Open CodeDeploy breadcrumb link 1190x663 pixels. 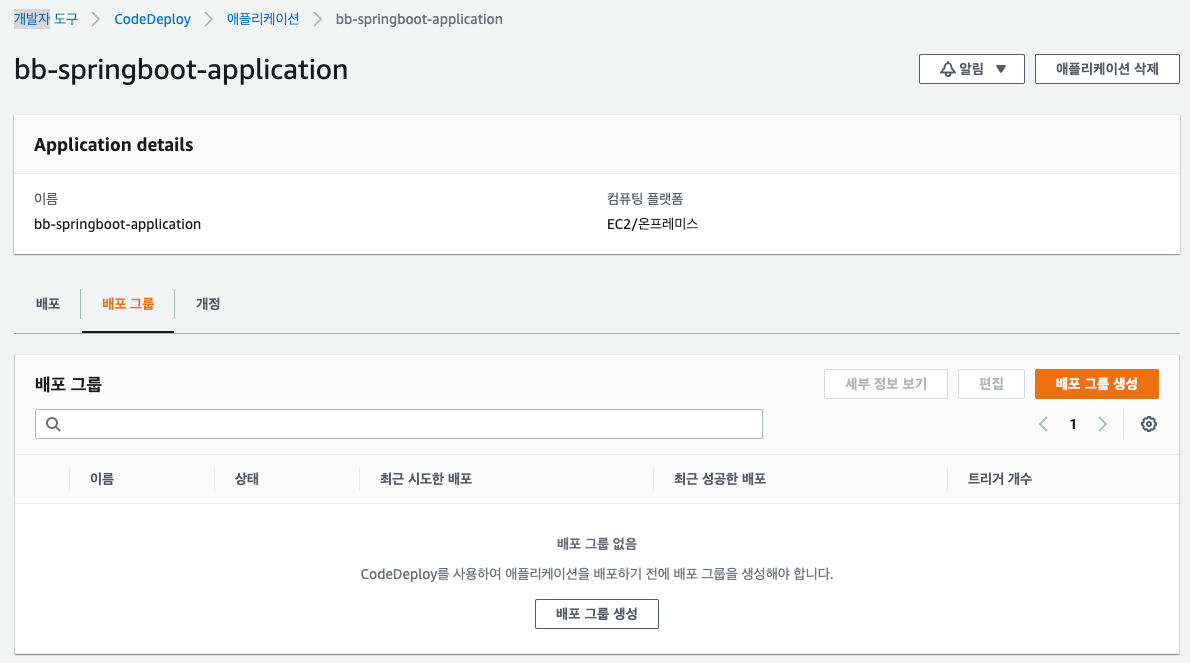point(153,19)
